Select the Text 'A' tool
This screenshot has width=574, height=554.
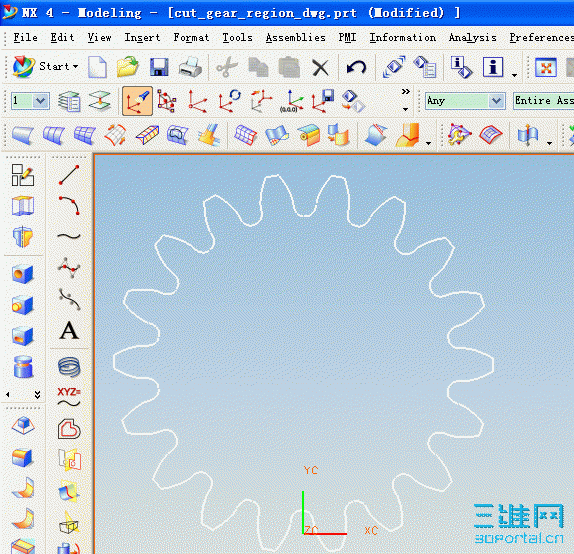point(69,331)
